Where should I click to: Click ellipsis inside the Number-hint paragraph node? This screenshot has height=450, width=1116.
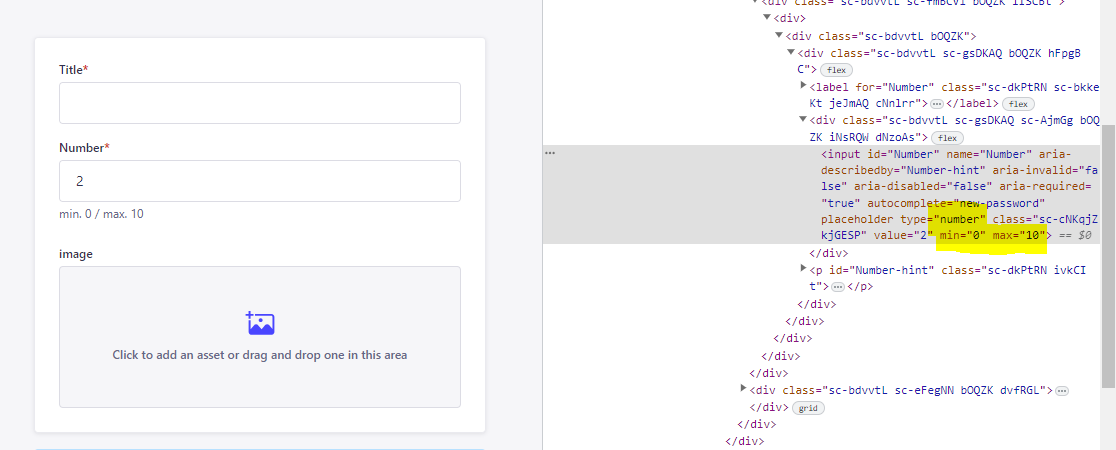pyautogui.click(x=837, y=286)
